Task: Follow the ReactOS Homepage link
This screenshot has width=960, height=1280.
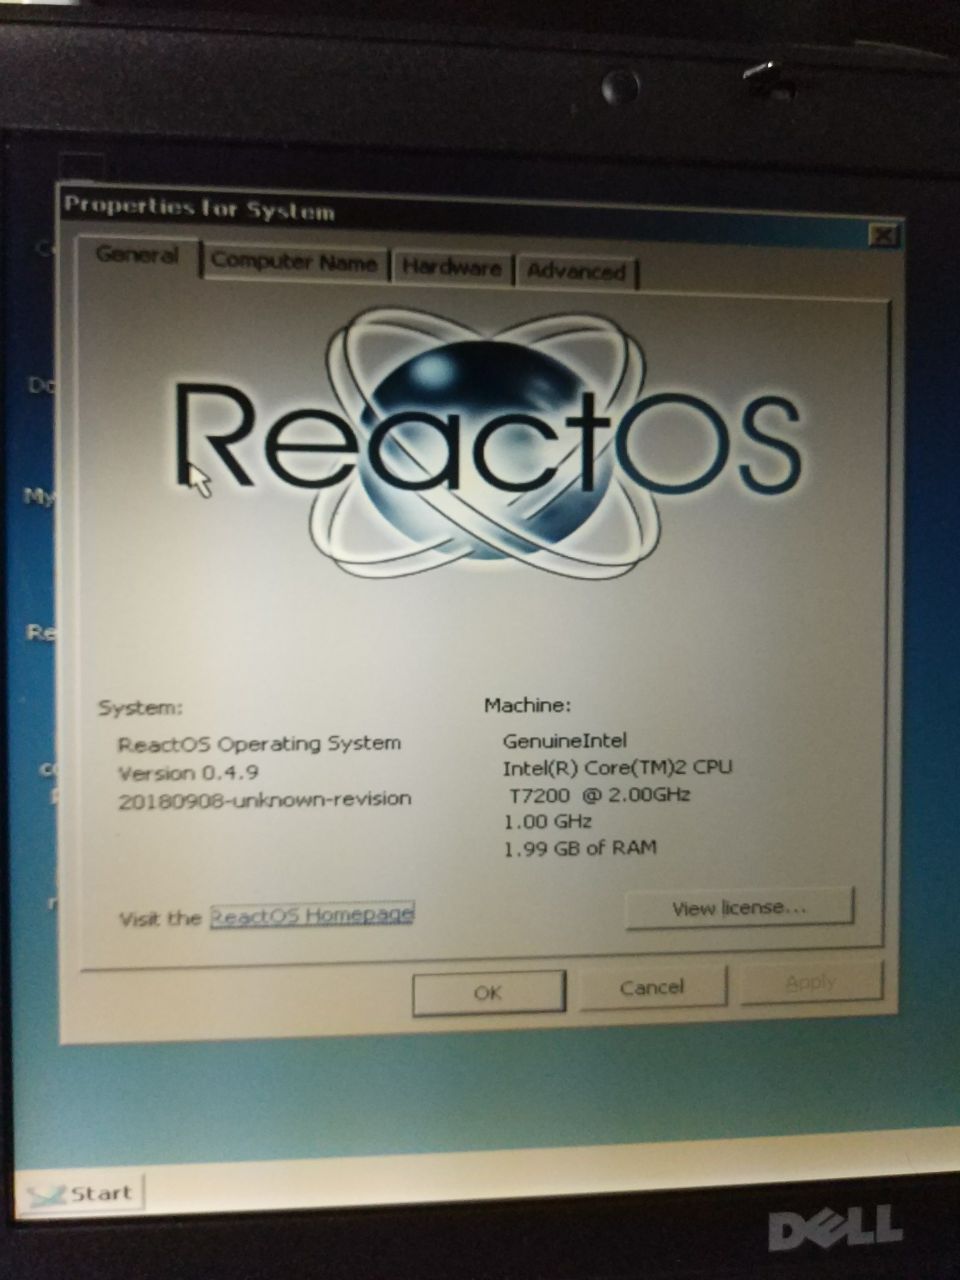Action: [x=312, y=916]
